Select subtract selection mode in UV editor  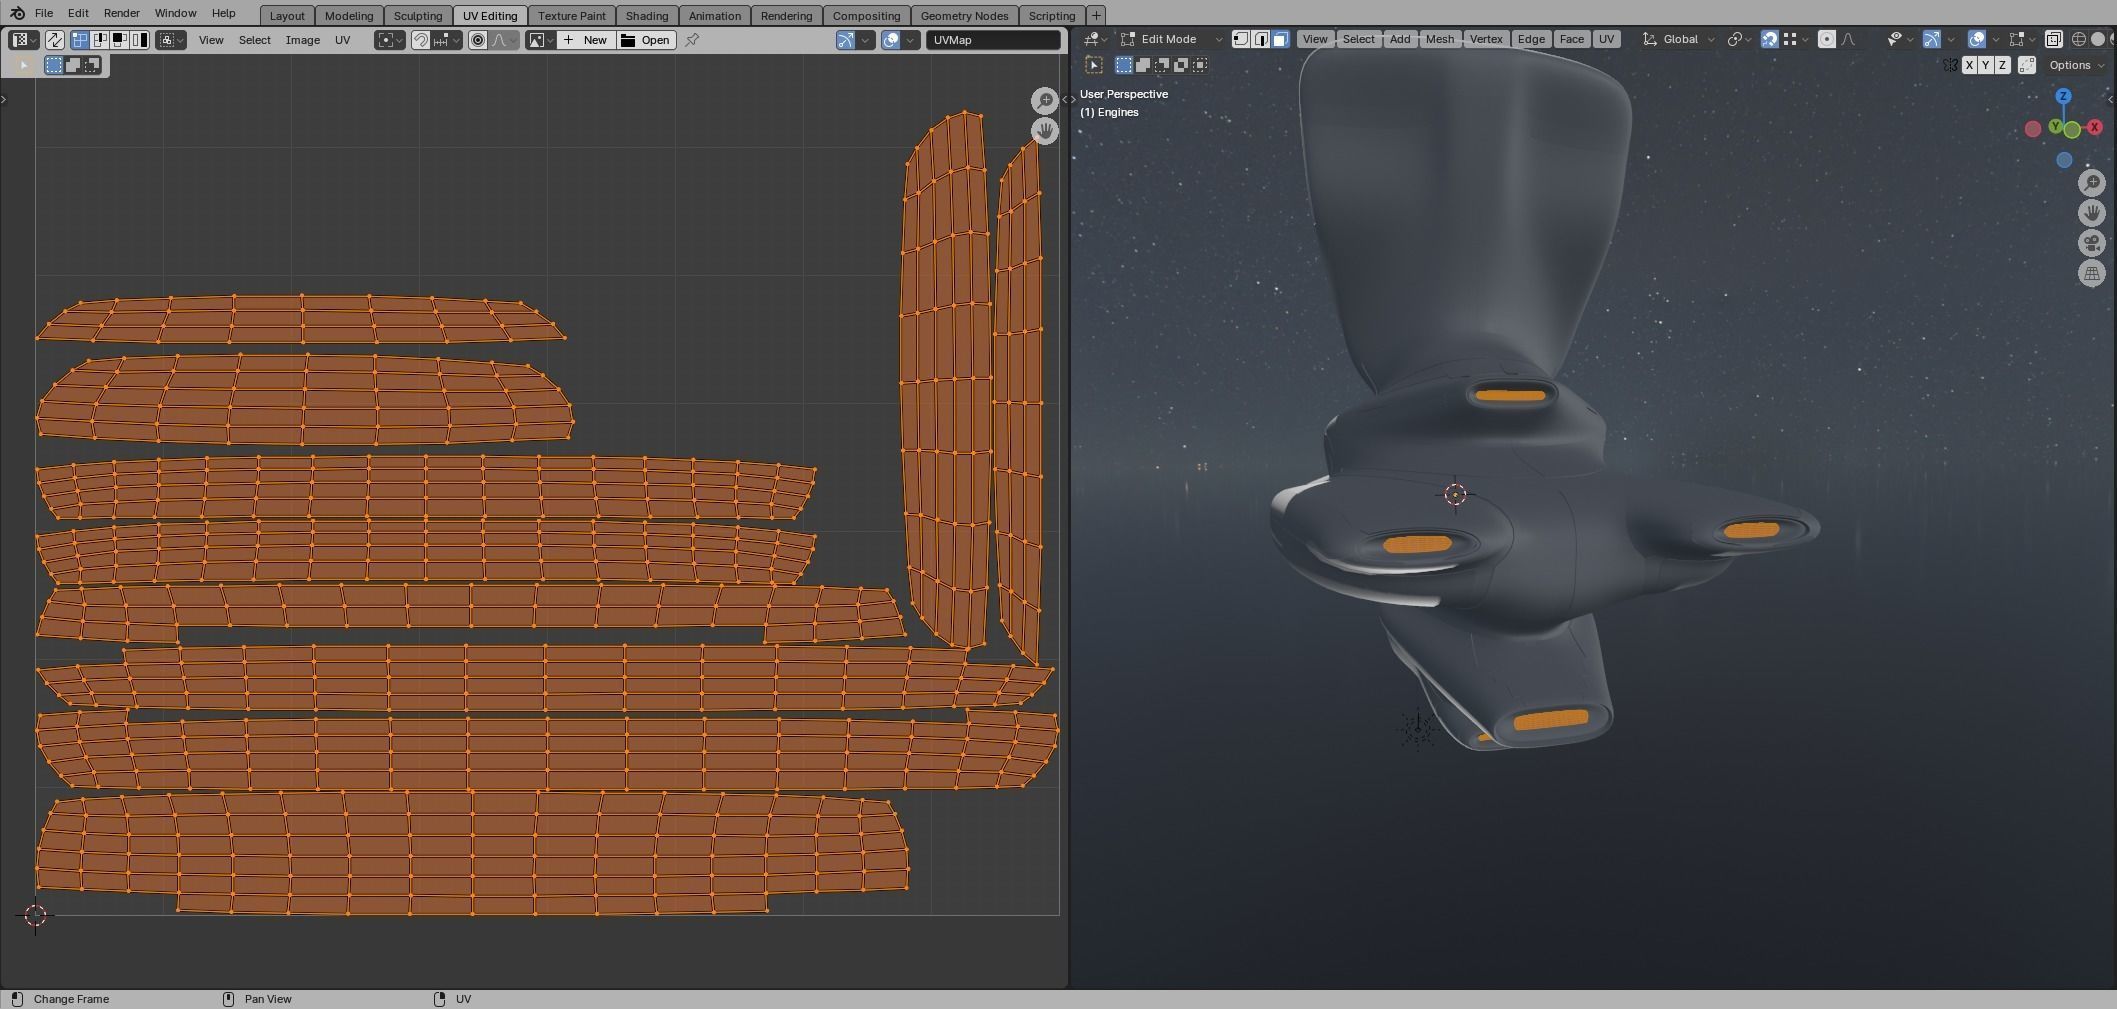92,65
